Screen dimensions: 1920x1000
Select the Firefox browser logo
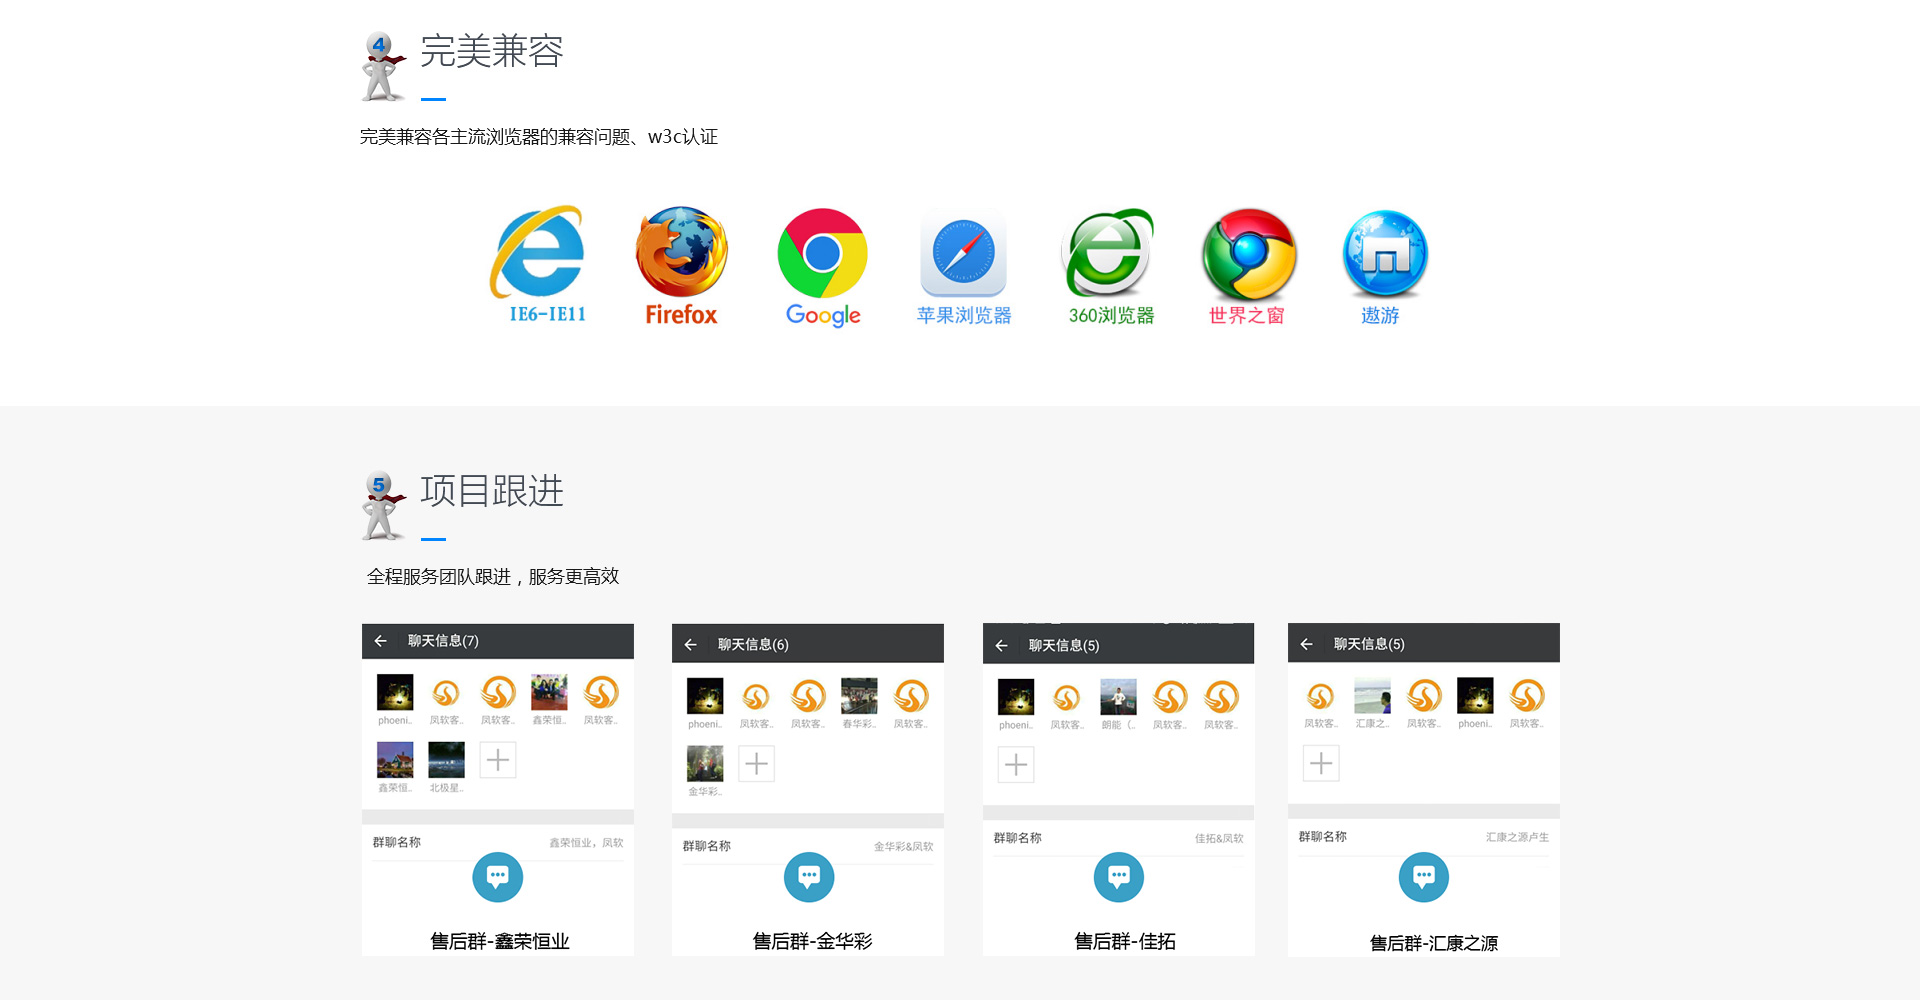click(x=681, y=253)
